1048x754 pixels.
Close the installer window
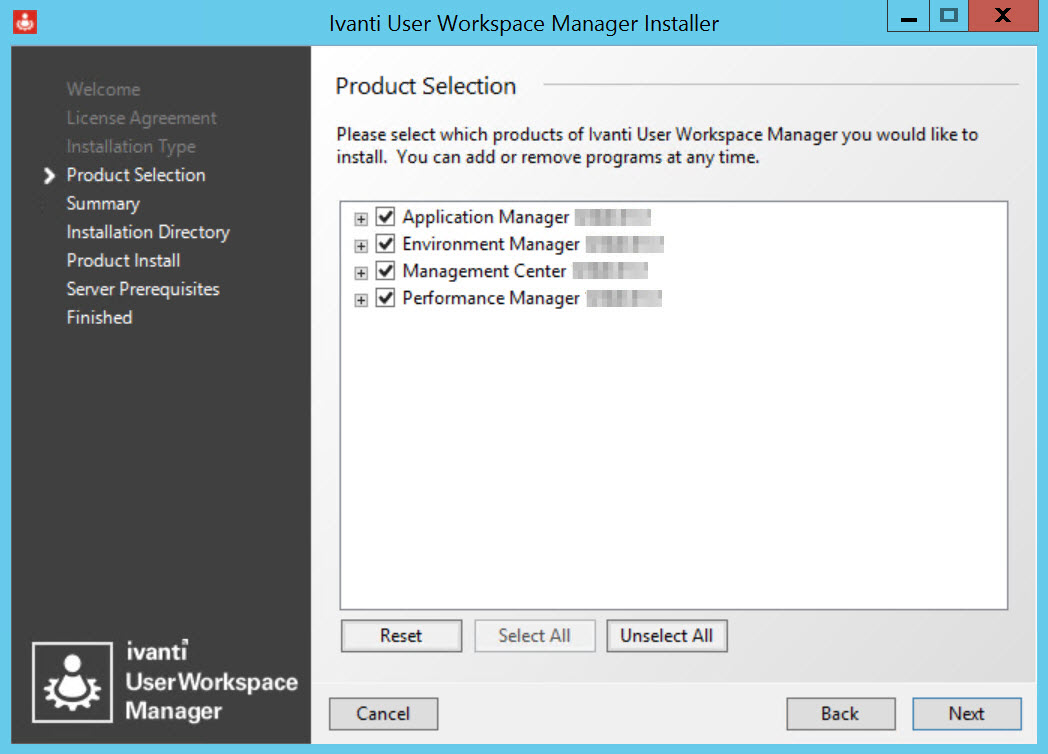click(x=1002, y=17)
